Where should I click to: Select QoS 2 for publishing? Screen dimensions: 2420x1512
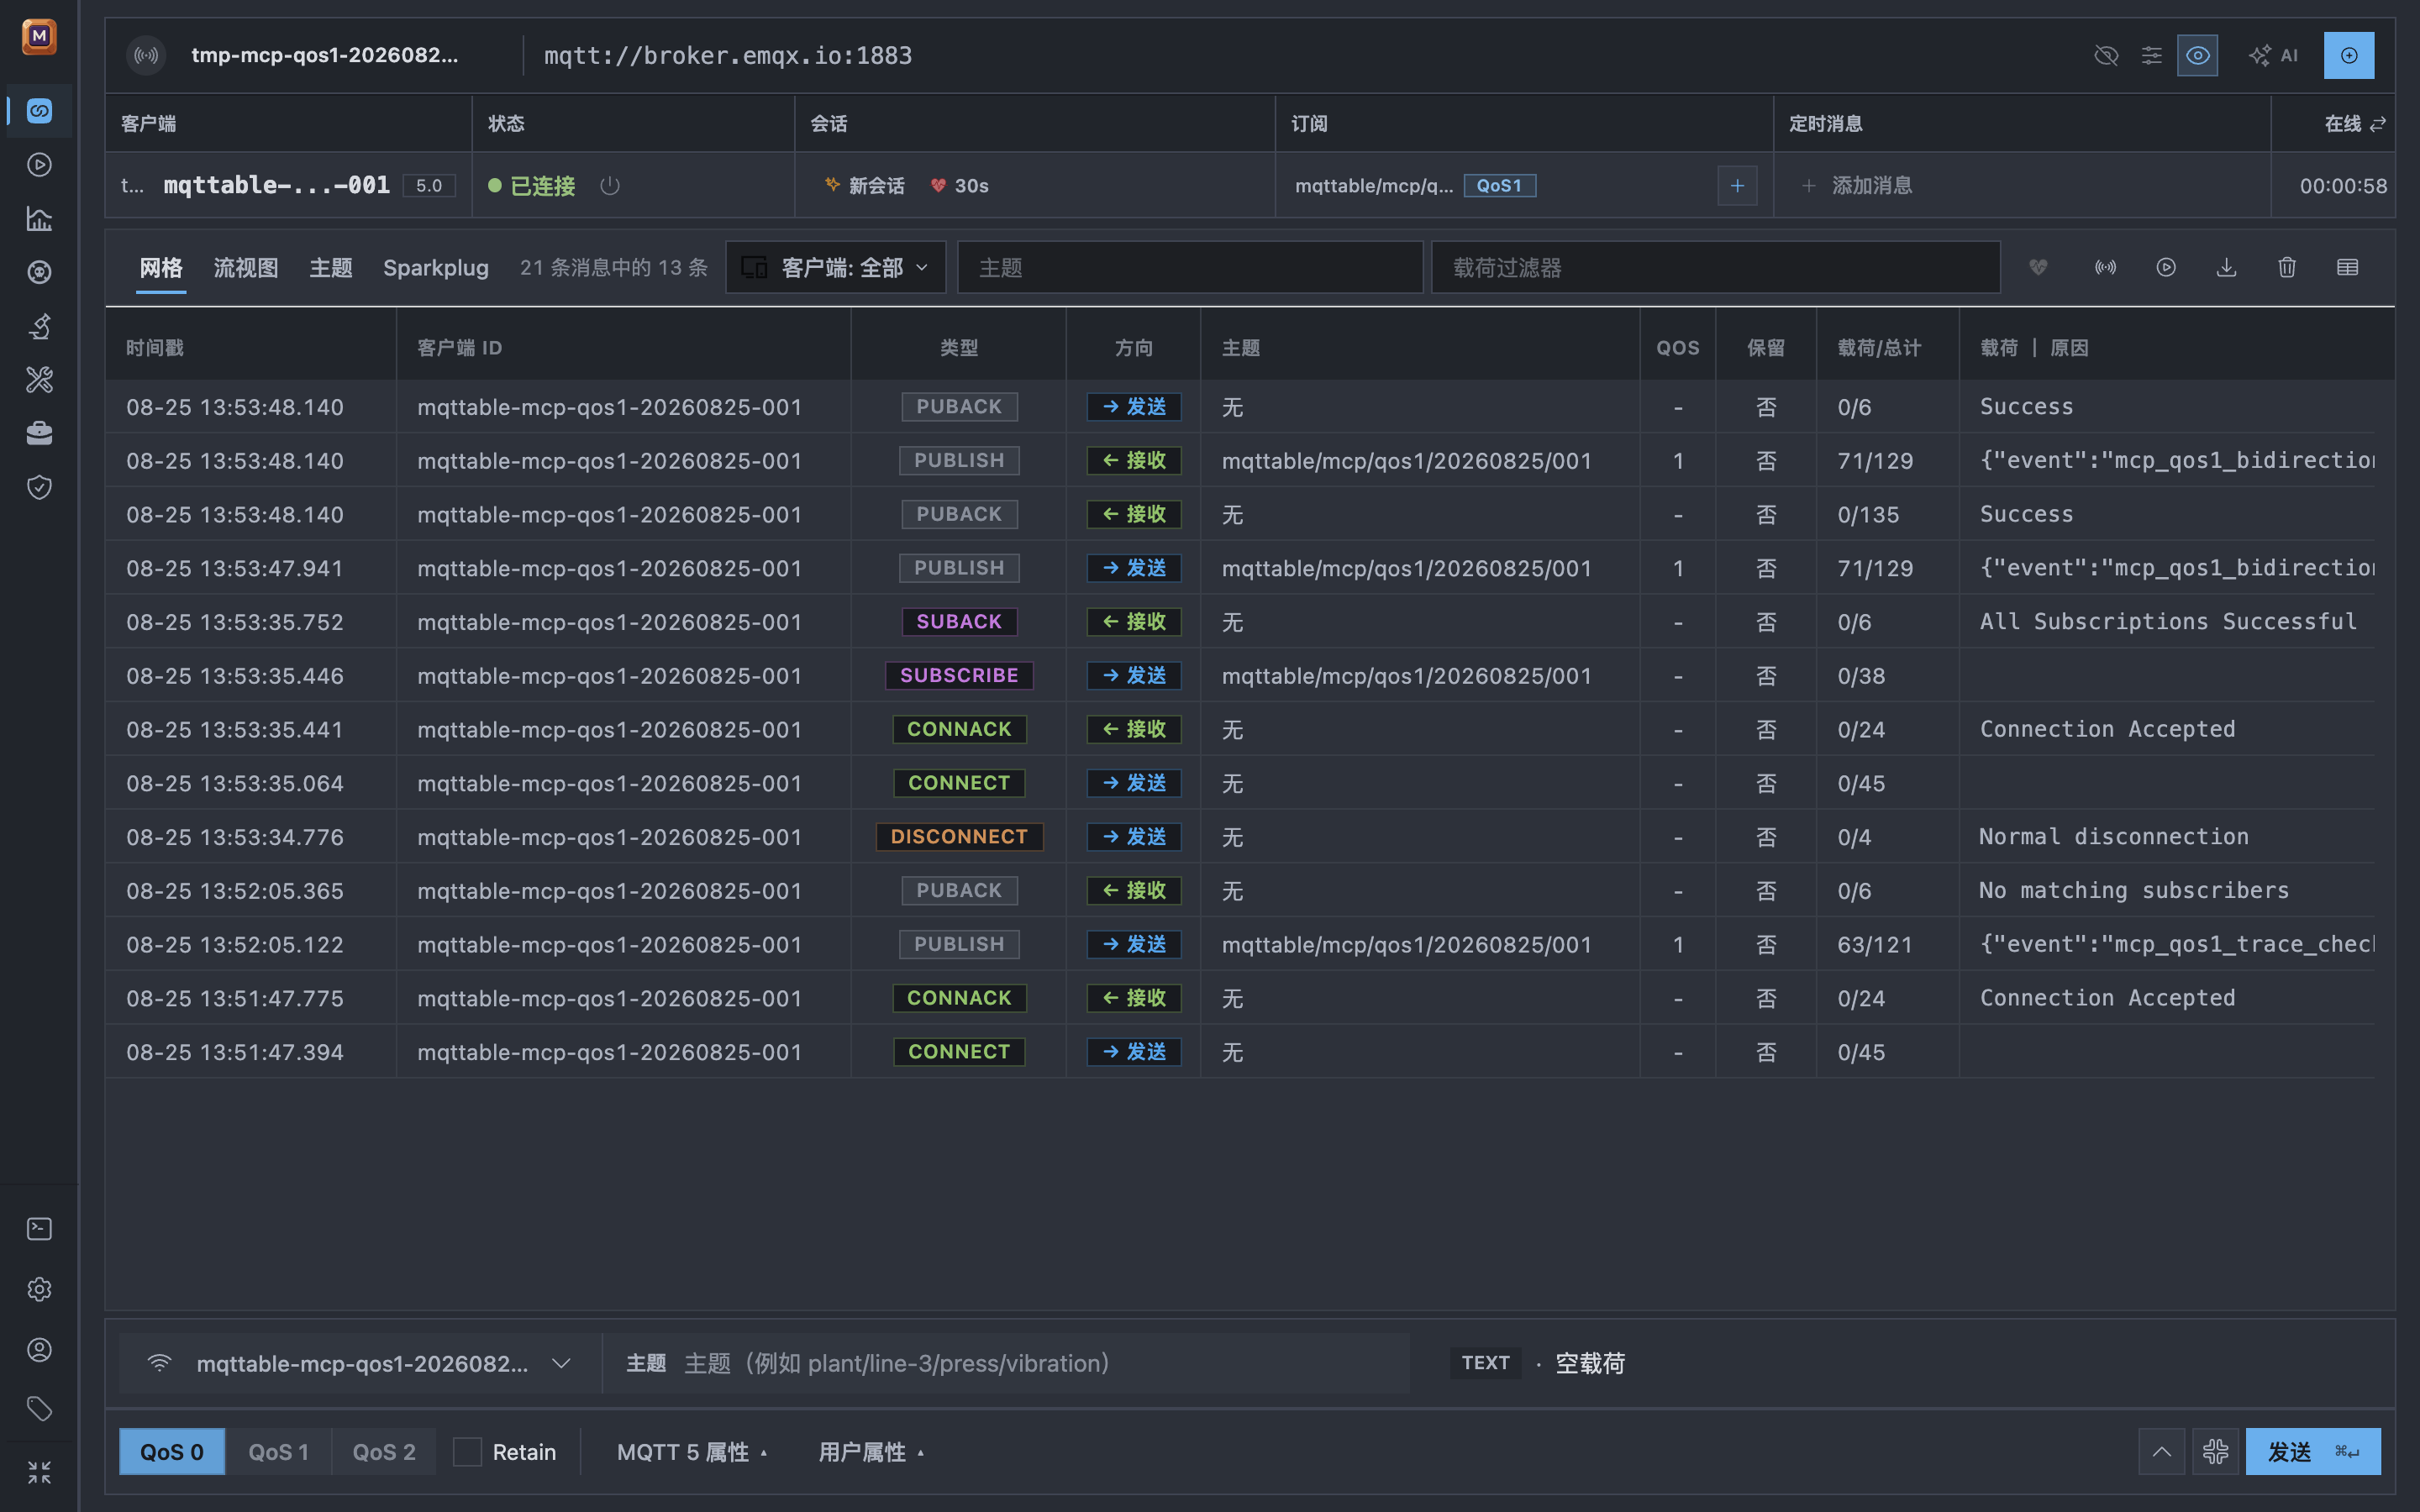384,1451
